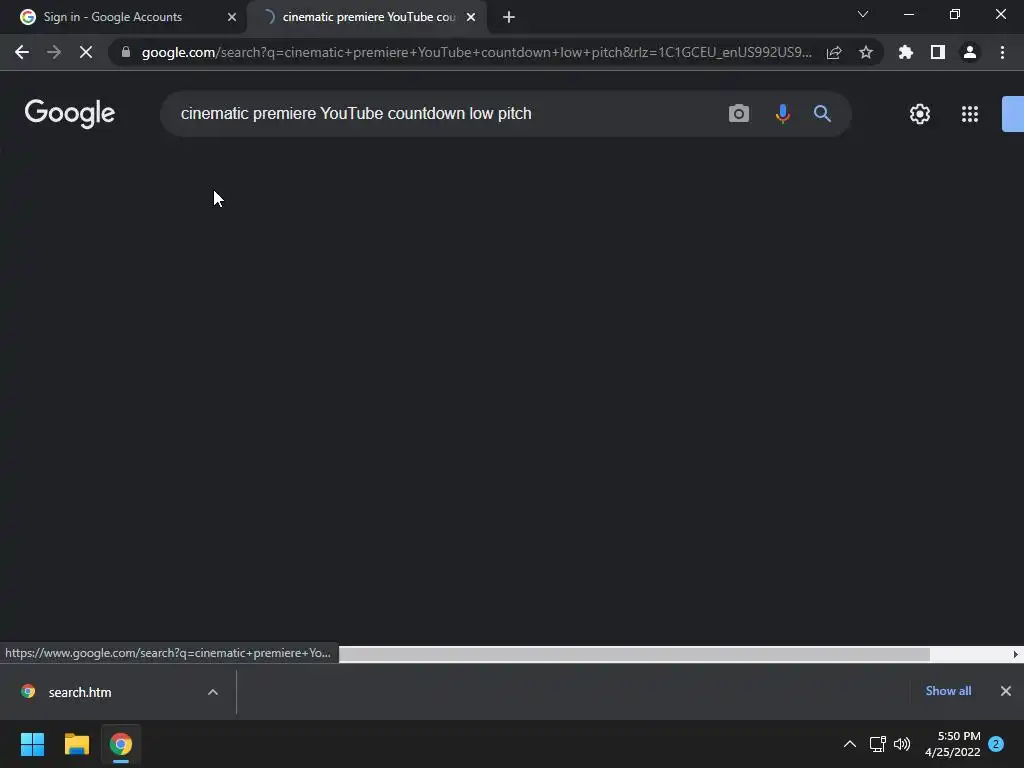Click the Google logo
Viewport: 1024px width, 768px height.
(70, 114)
